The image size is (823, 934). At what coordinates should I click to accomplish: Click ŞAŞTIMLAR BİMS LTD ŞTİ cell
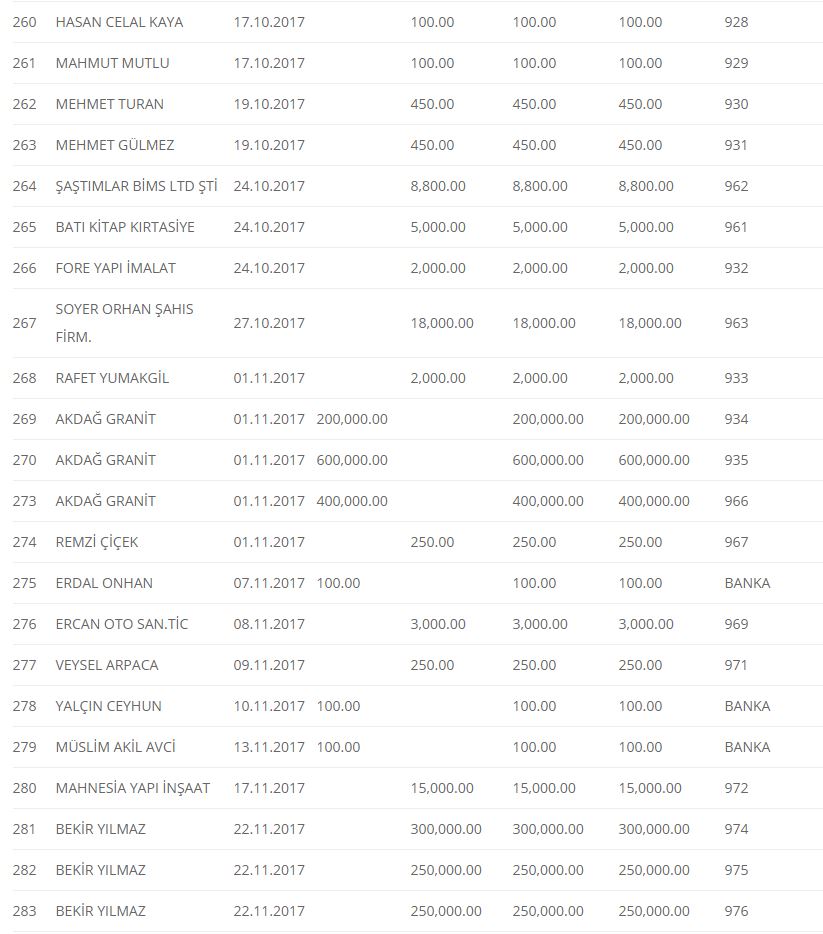(x=136, y=186)
